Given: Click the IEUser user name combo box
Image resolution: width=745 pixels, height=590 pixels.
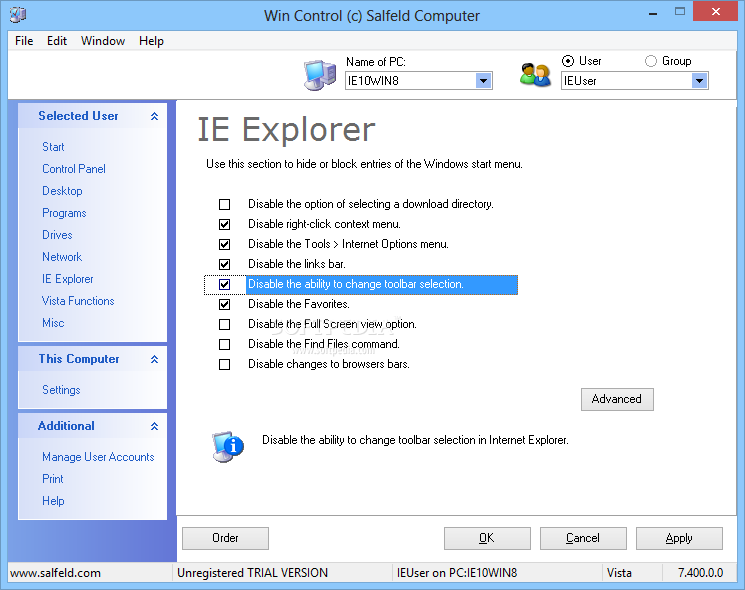Looking at the screenshot, I should pyautogui.click(x=634, y=81).
